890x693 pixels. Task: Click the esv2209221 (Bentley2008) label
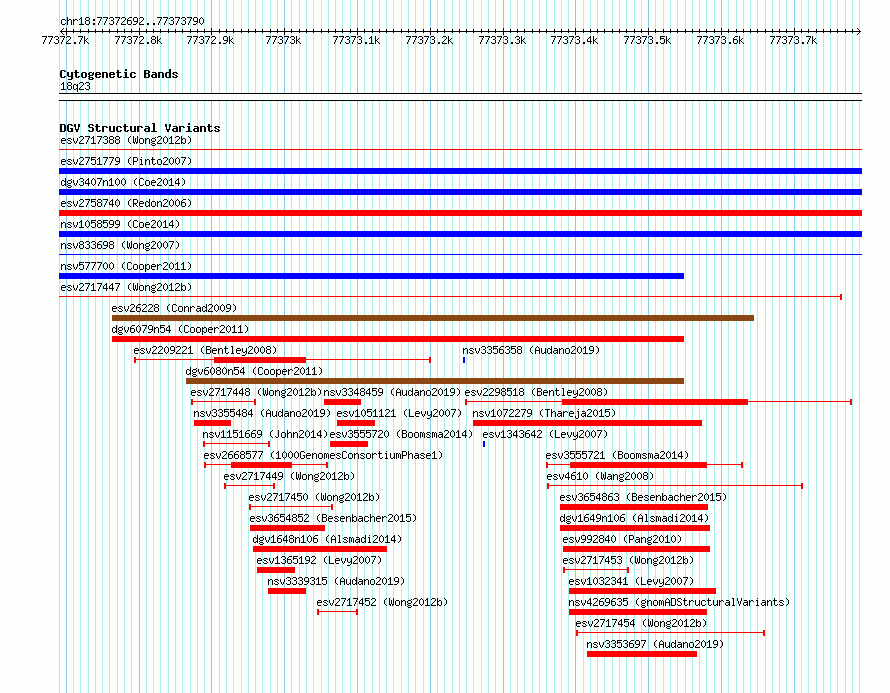tap(205, 350)
